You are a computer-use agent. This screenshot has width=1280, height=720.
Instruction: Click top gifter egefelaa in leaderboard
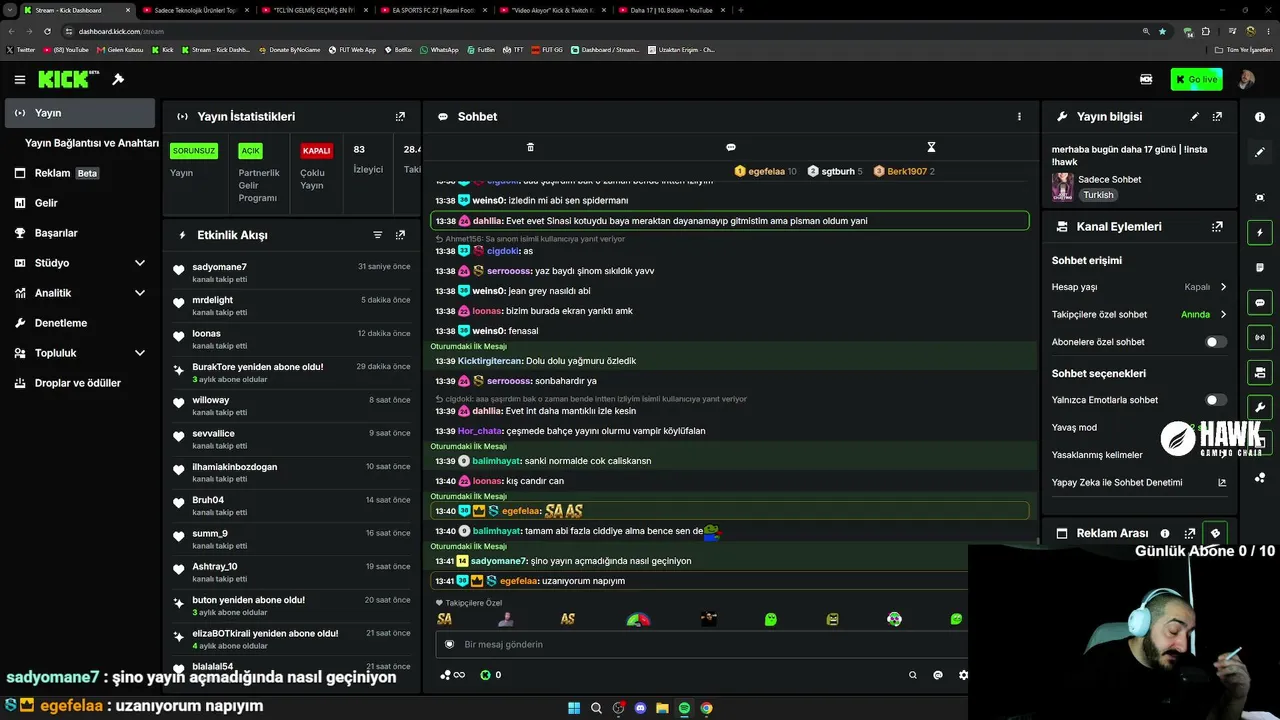[x=765, y=171]
